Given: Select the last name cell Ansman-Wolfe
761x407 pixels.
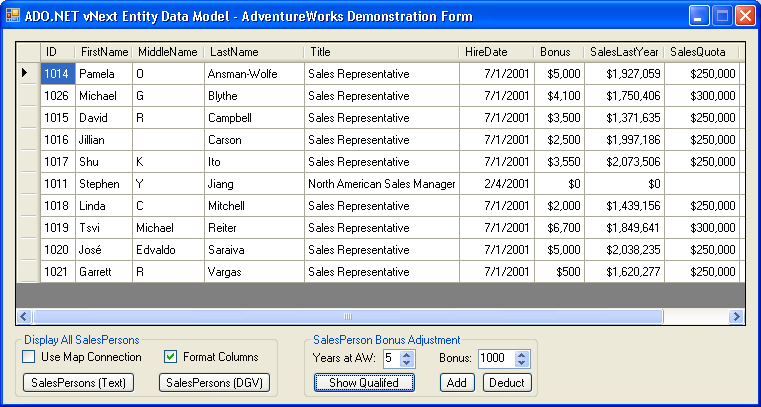Looking at the screenshot, I should 254,74.
